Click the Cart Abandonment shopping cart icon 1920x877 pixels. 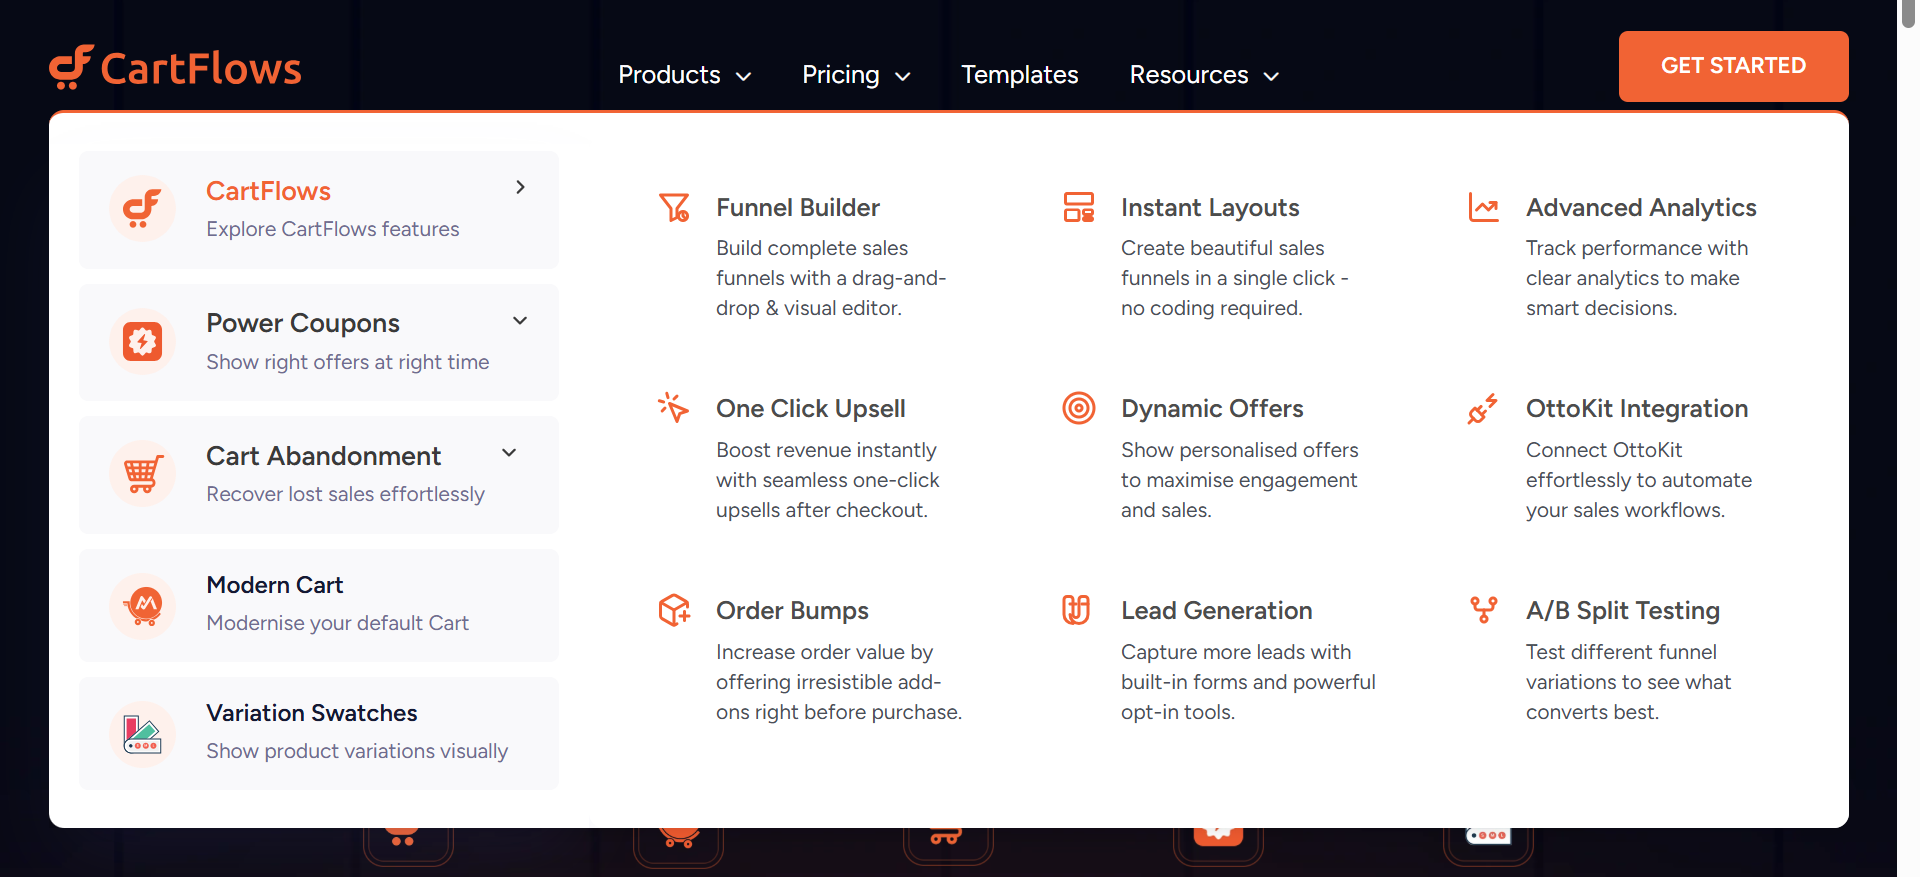(142, 473)
